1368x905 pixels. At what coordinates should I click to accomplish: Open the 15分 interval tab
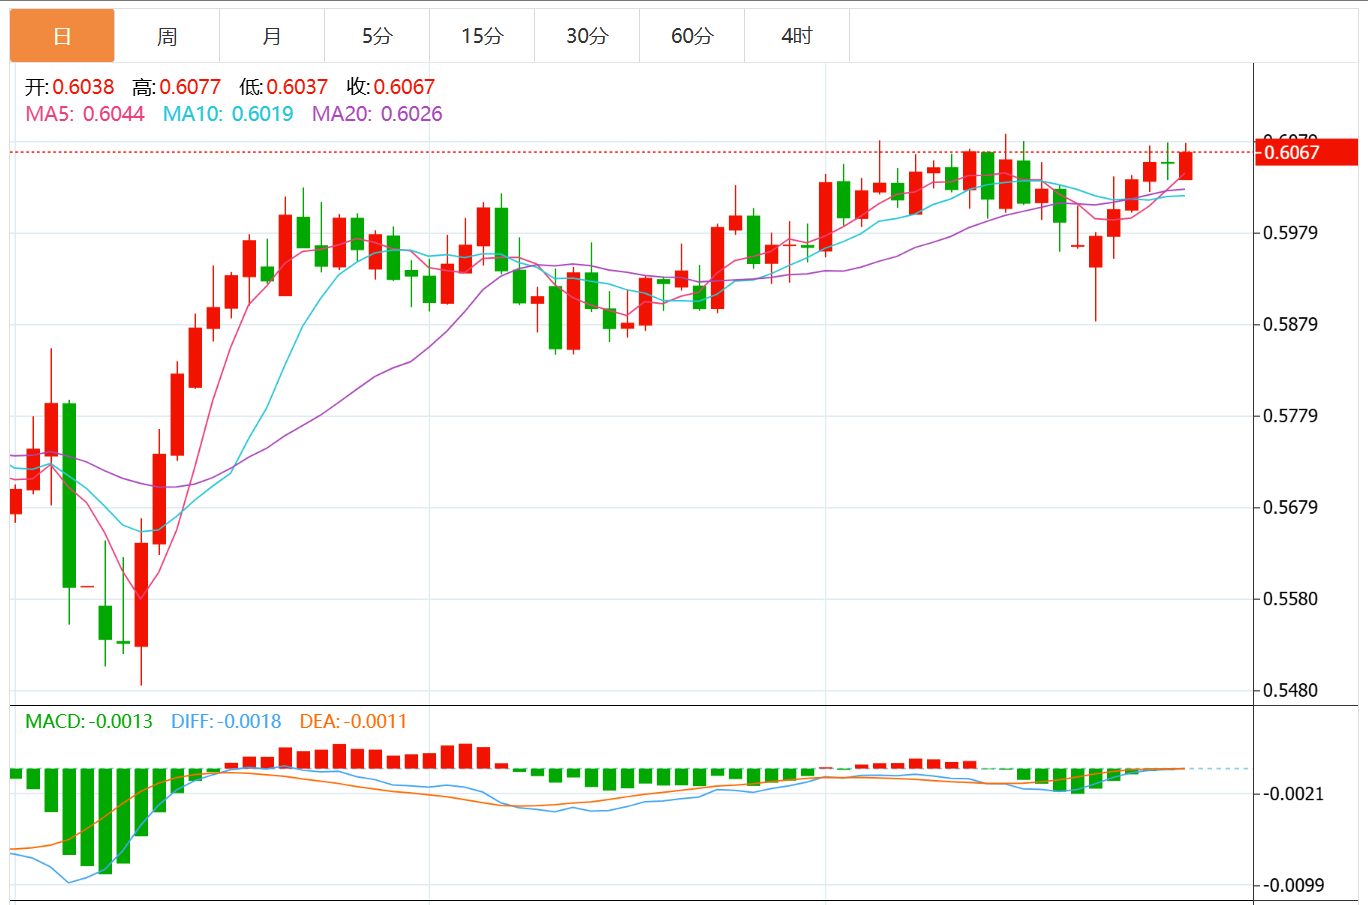[x=482, y=36]
